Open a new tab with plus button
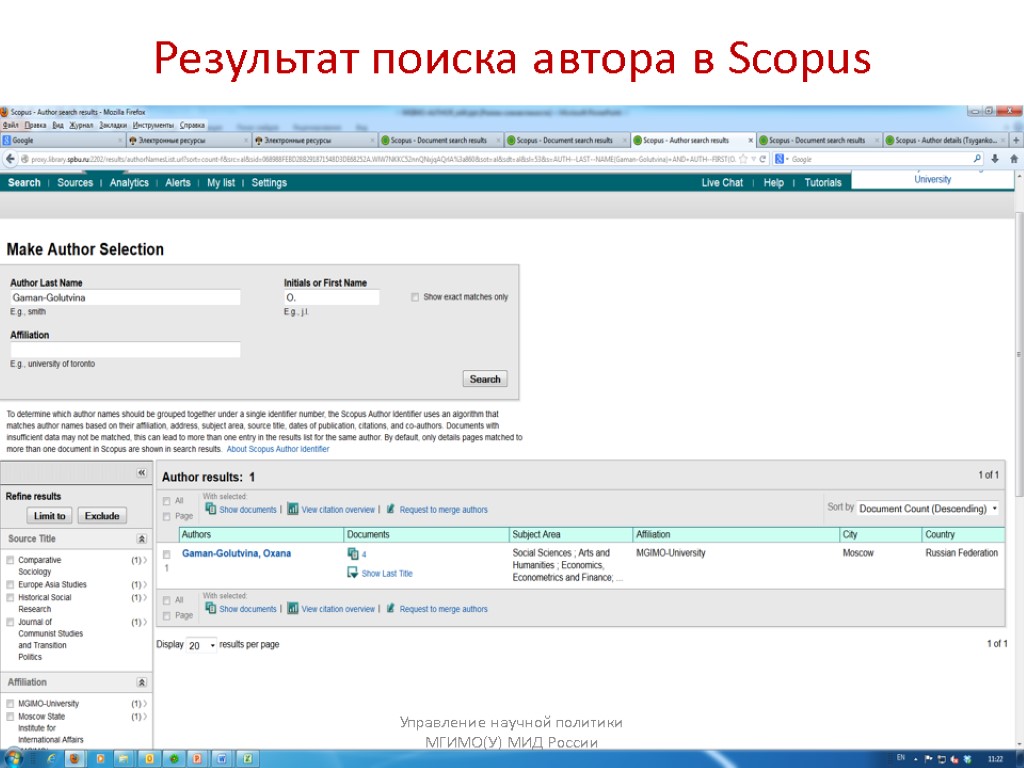The image size is (1024, 768). pos(1016,140)
